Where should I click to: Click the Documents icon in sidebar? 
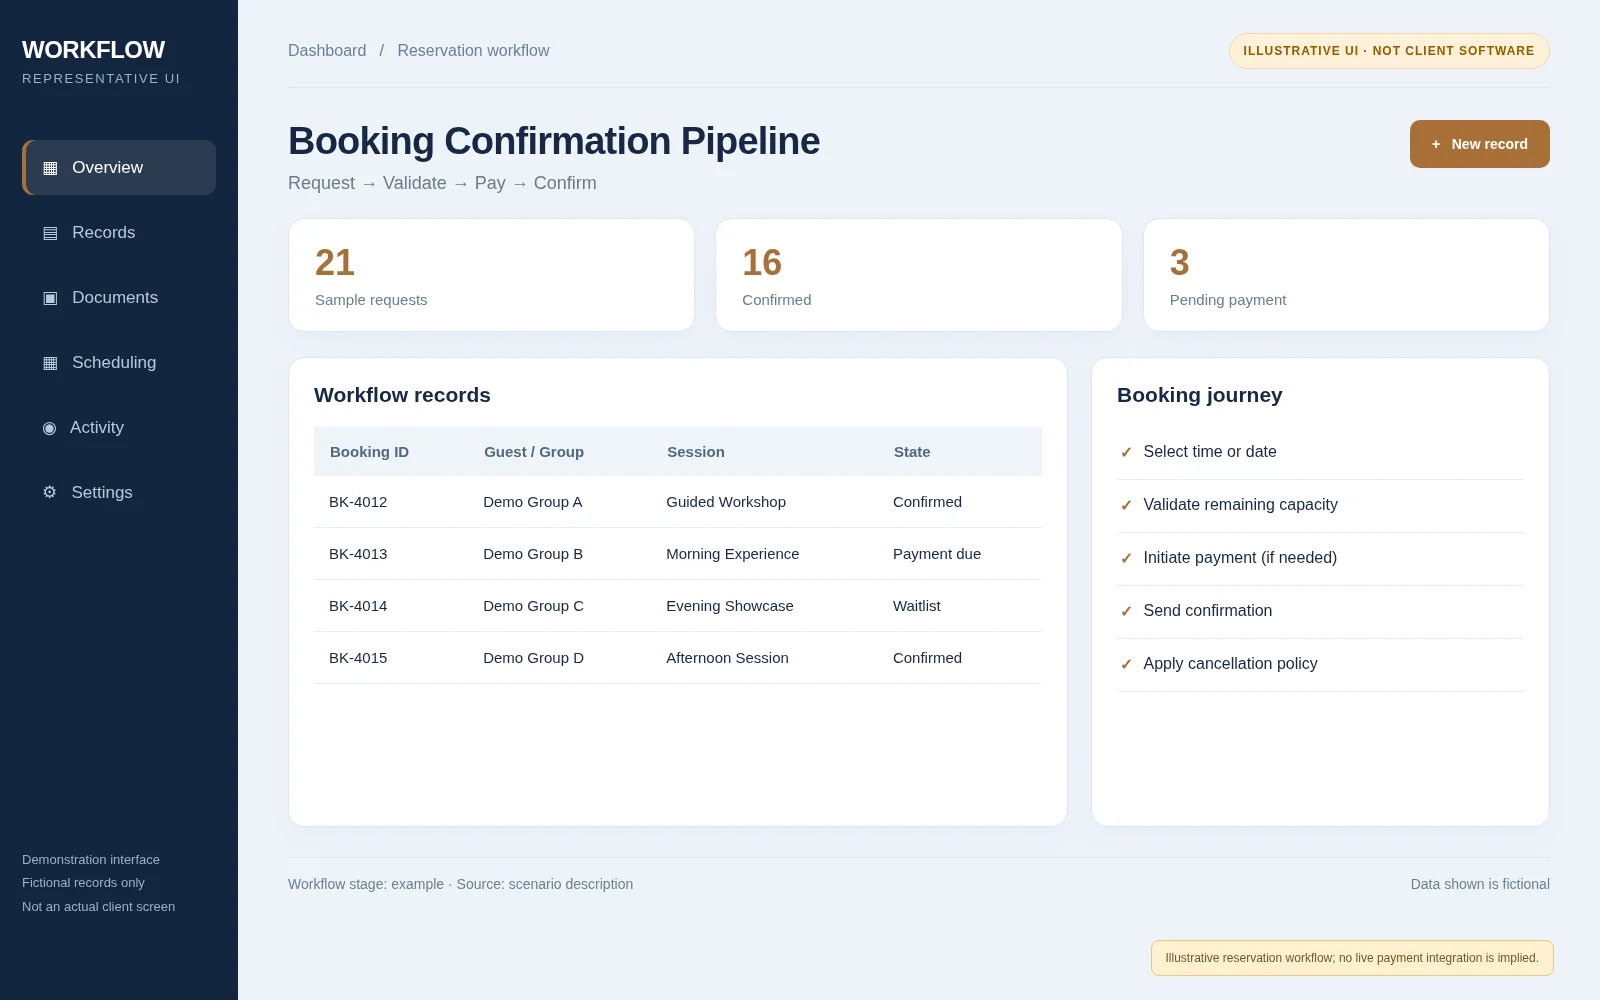[50, 298]
